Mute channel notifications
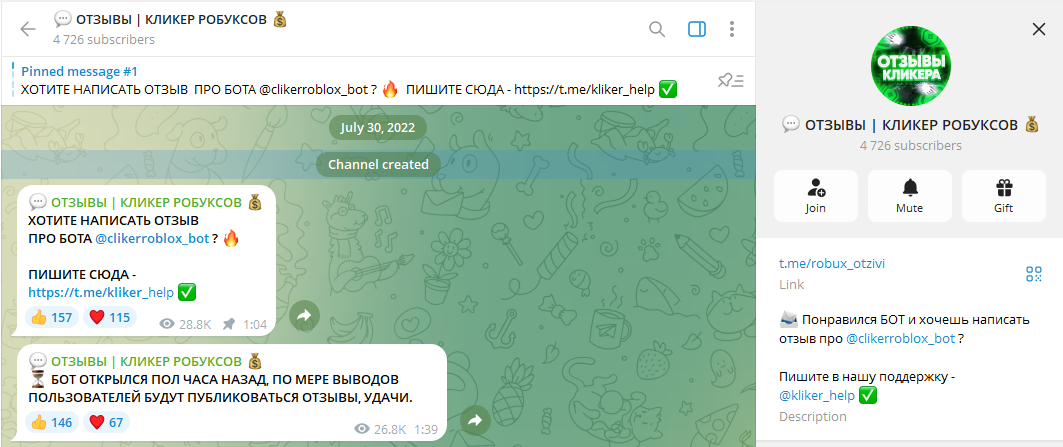Screen dimensions: 1063x447 910,196
